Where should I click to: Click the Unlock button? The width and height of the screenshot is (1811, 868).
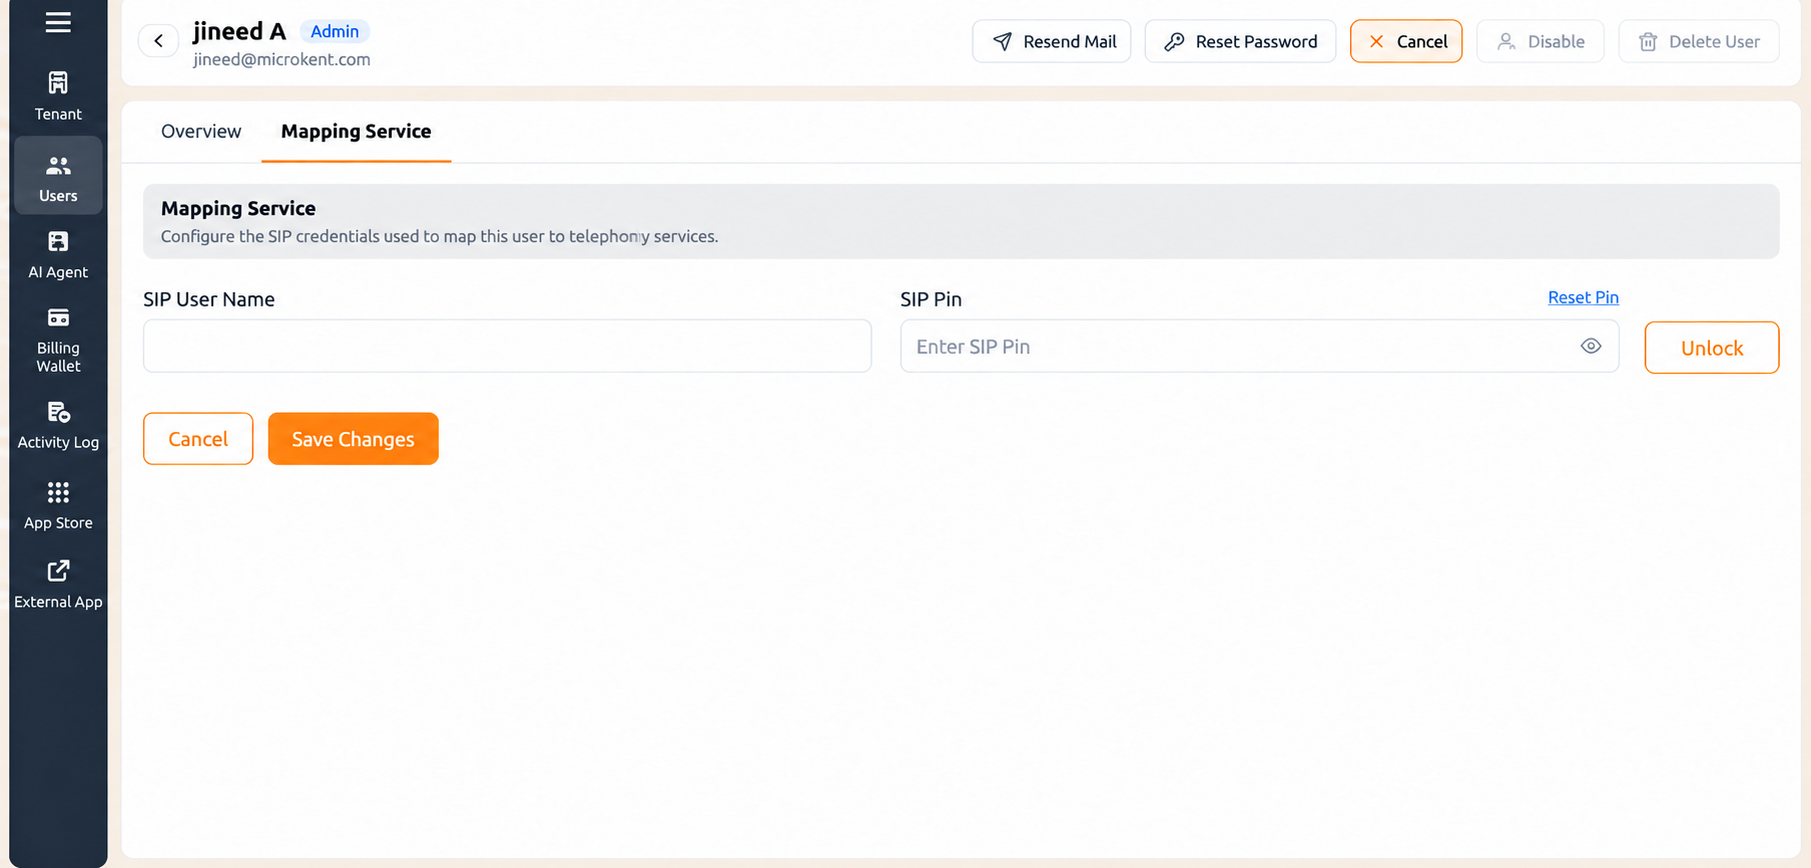[x=1711, y=347]
